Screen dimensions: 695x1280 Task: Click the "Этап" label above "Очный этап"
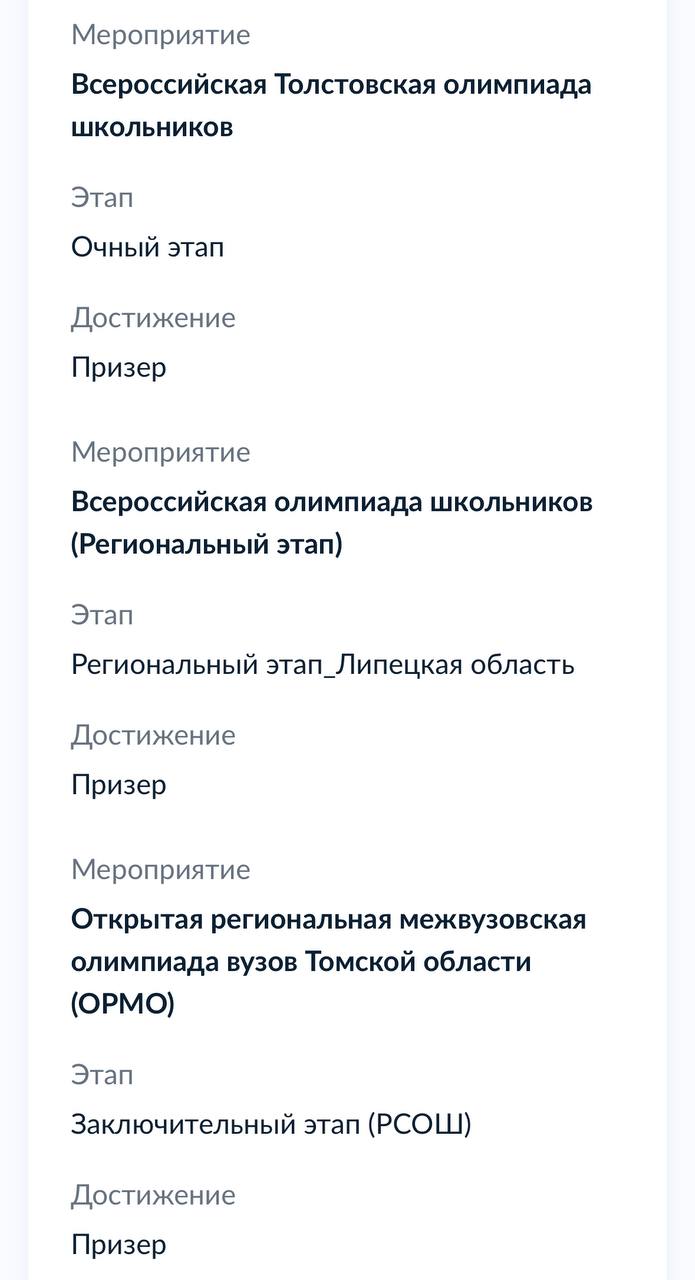101,197
